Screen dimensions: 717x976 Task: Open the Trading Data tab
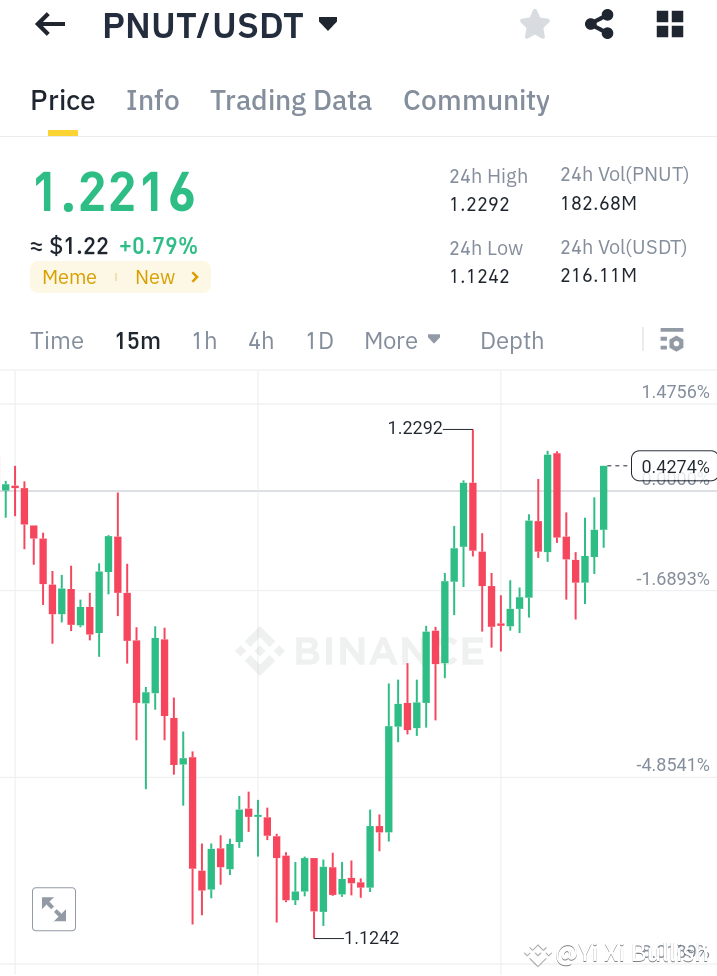(x=290, y=100)
